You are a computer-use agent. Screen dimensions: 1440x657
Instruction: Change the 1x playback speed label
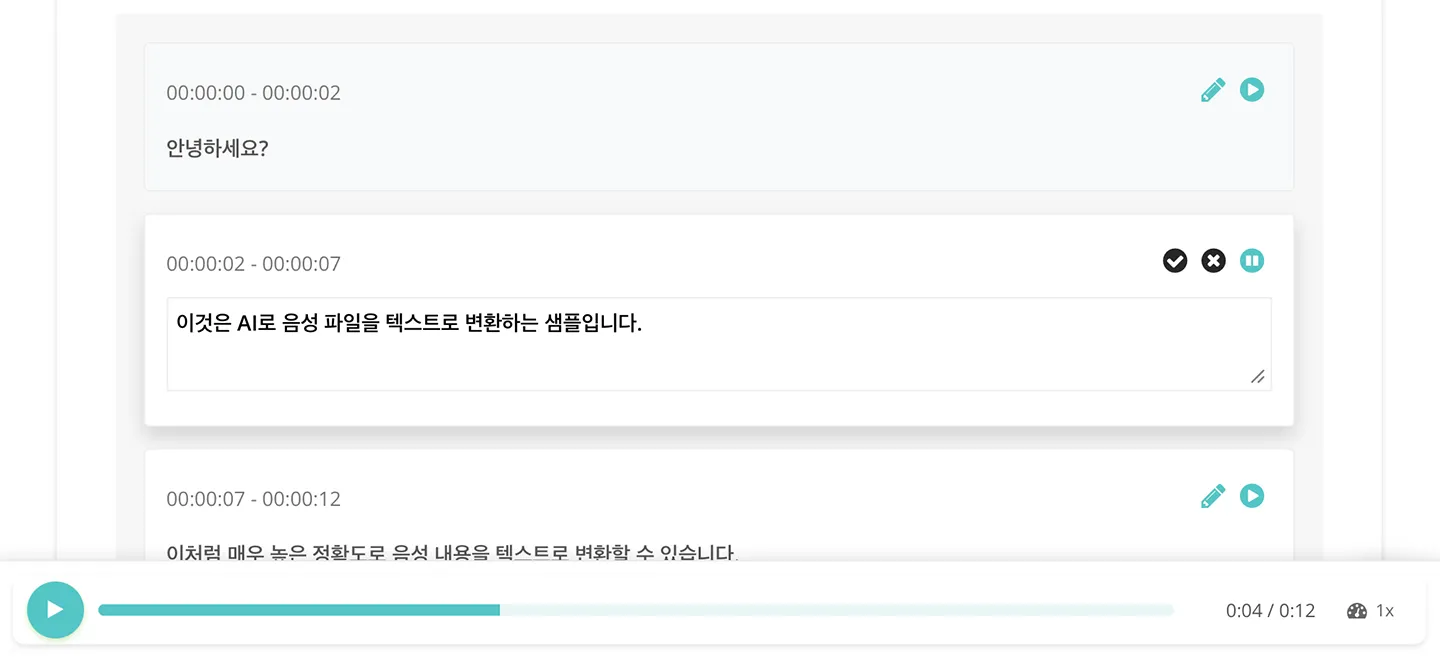[x=1385, y=611]
